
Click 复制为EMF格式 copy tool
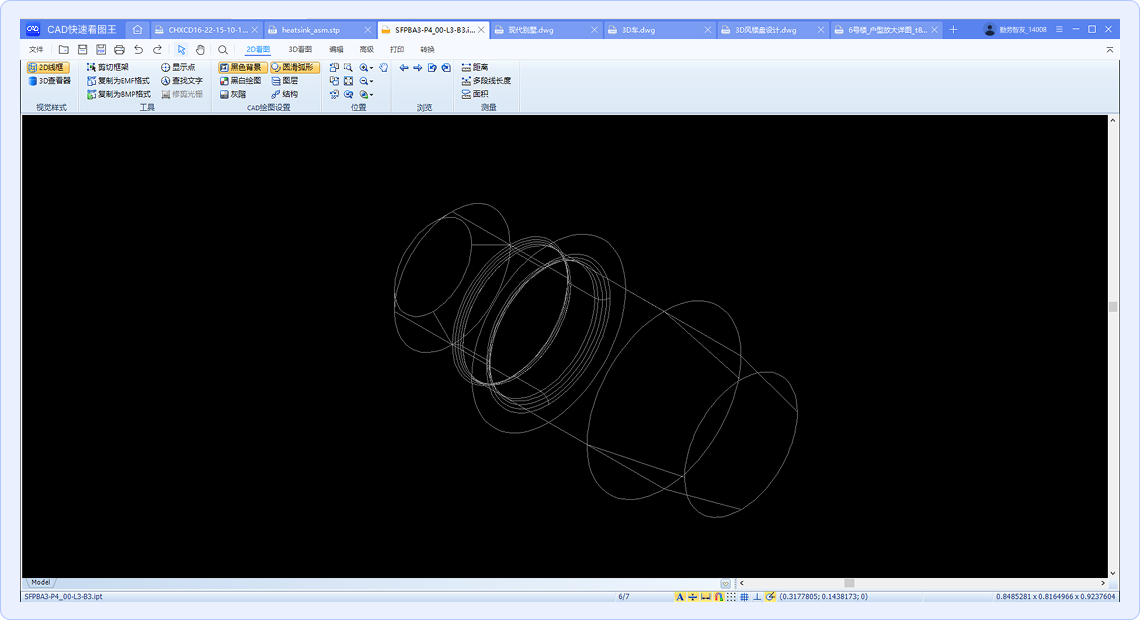pyautogui.click(x=118, y=81)
